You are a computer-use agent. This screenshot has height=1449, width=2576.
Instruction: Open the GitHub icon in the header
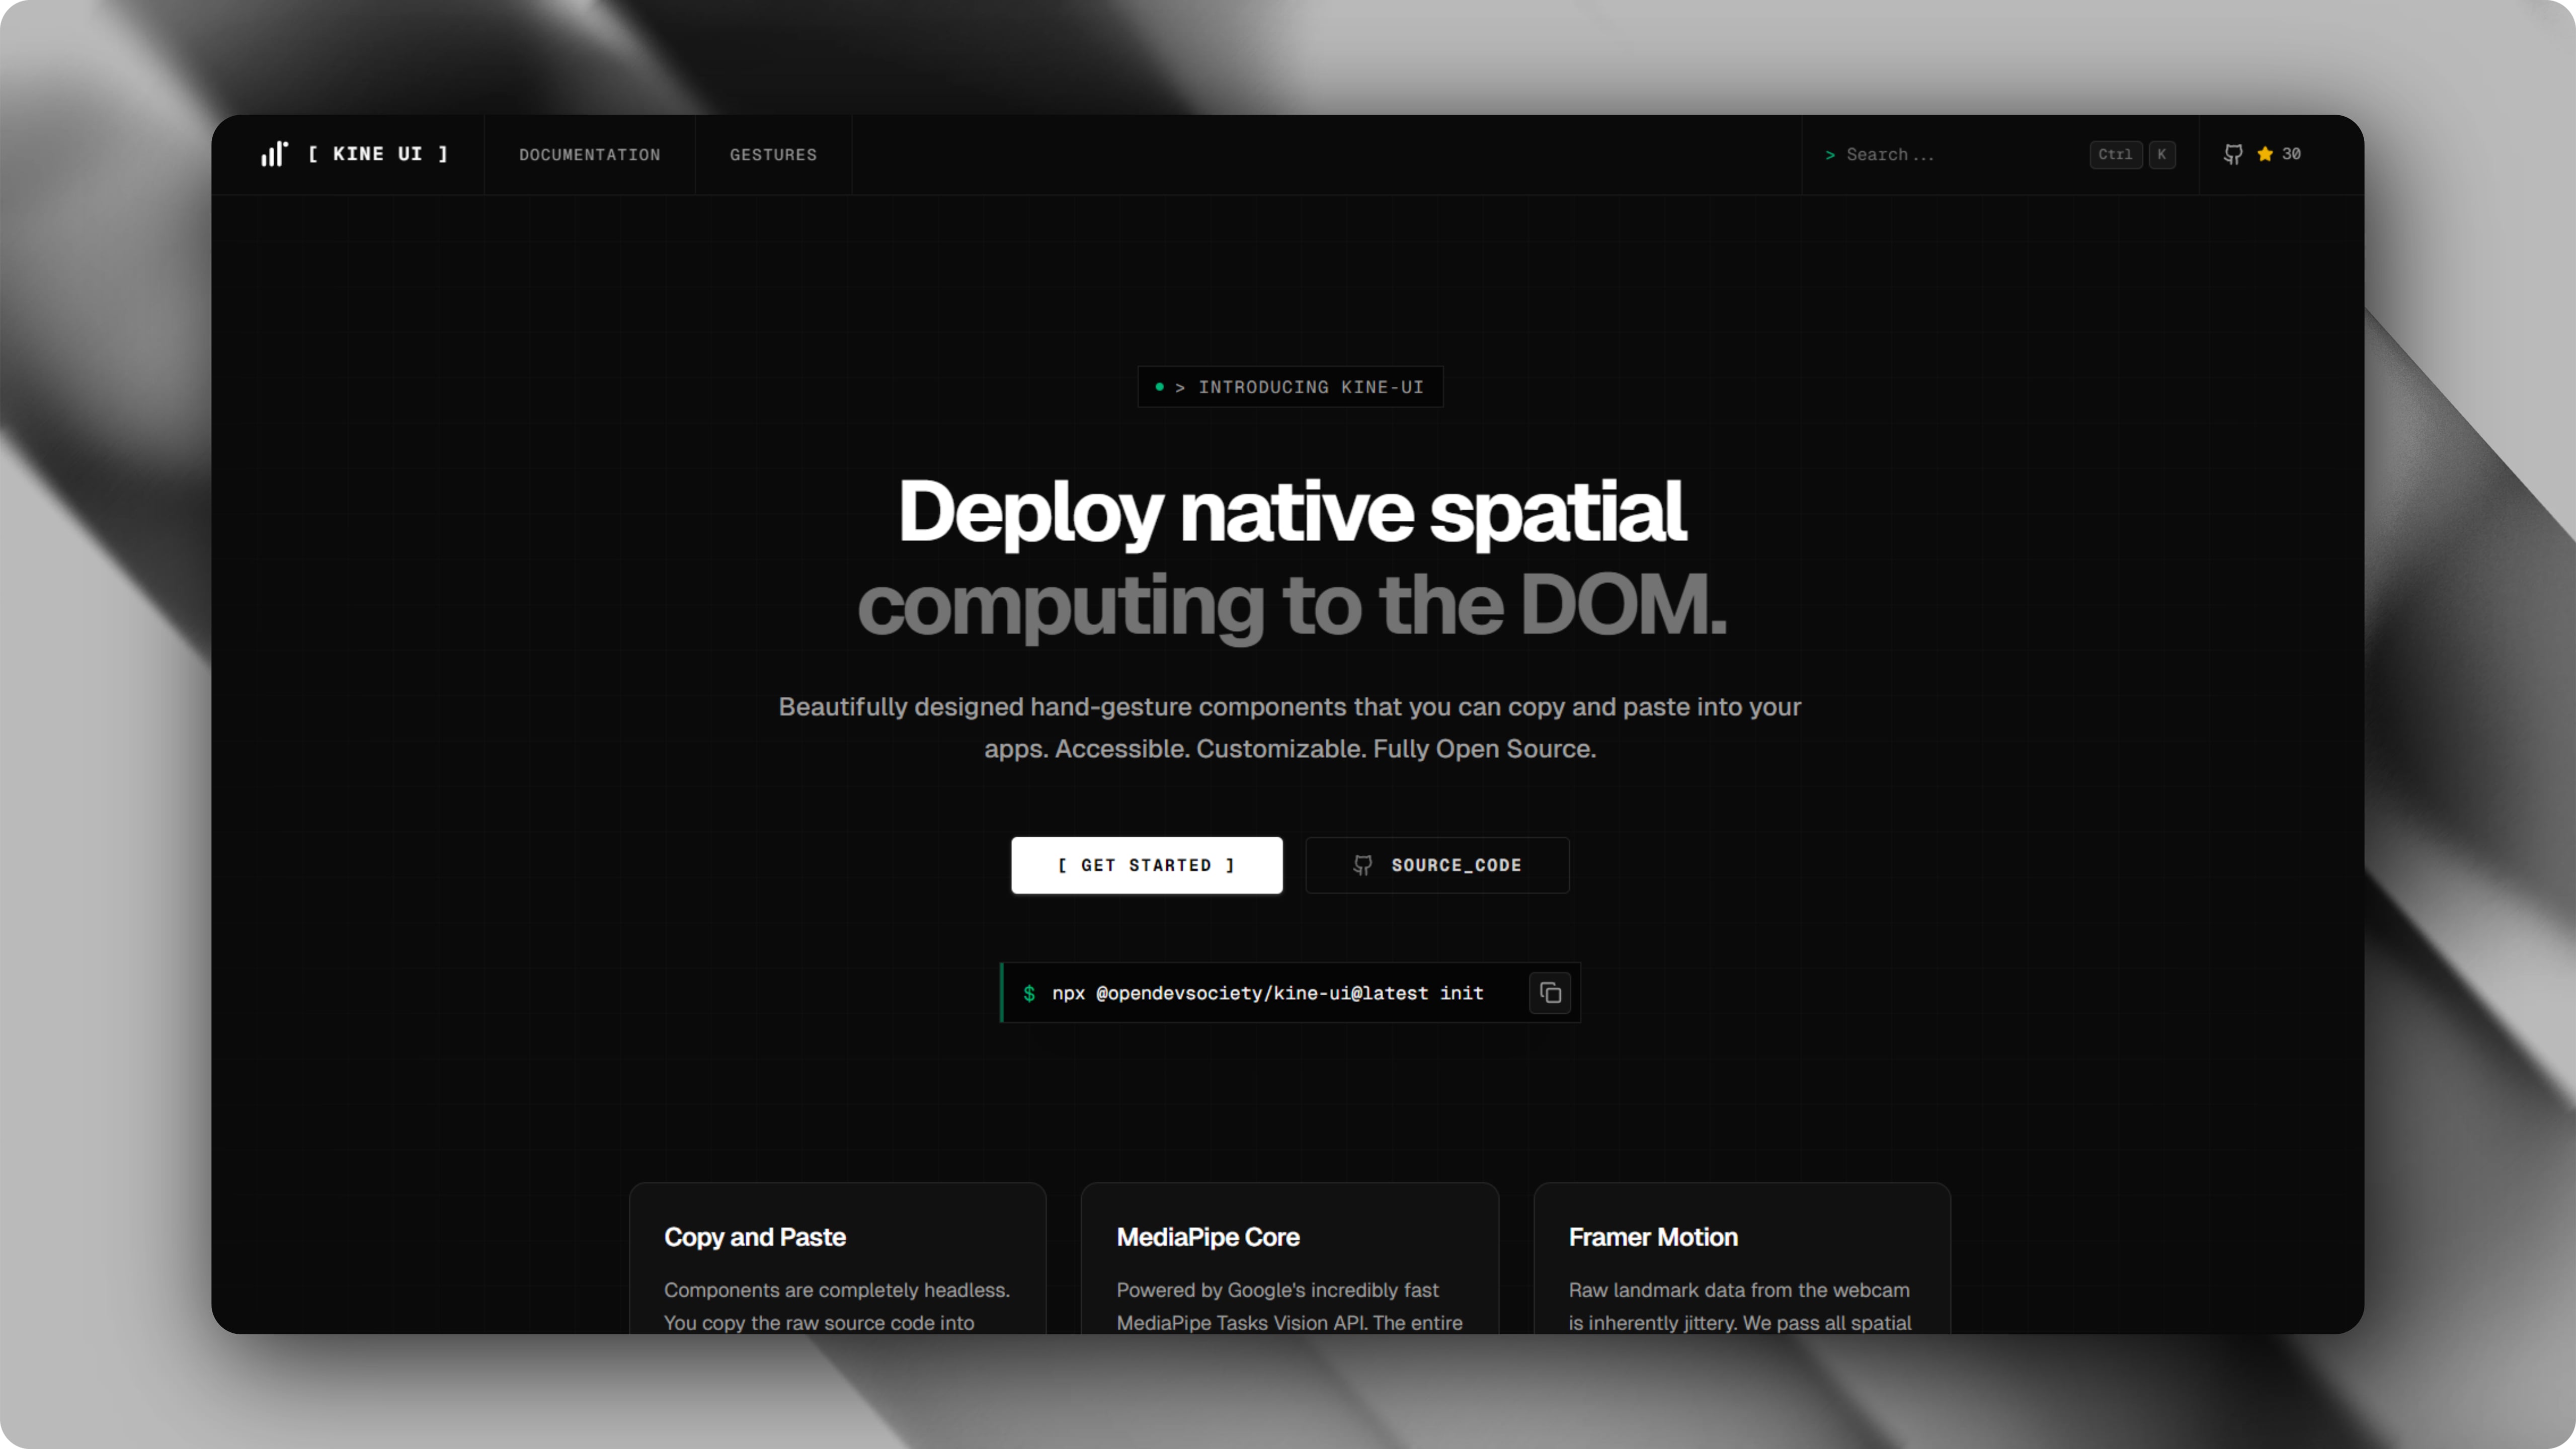click(x=2232, y=154)
